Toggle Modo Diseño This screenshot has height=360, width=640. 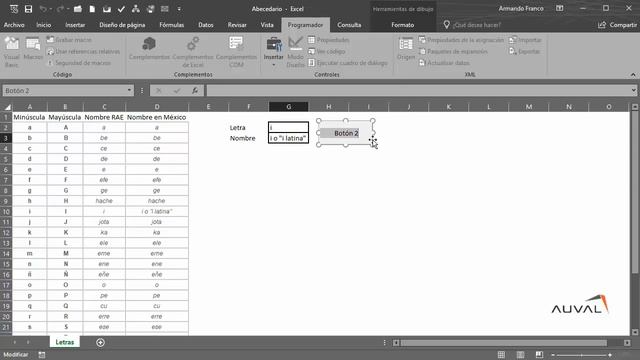point(295,52)
